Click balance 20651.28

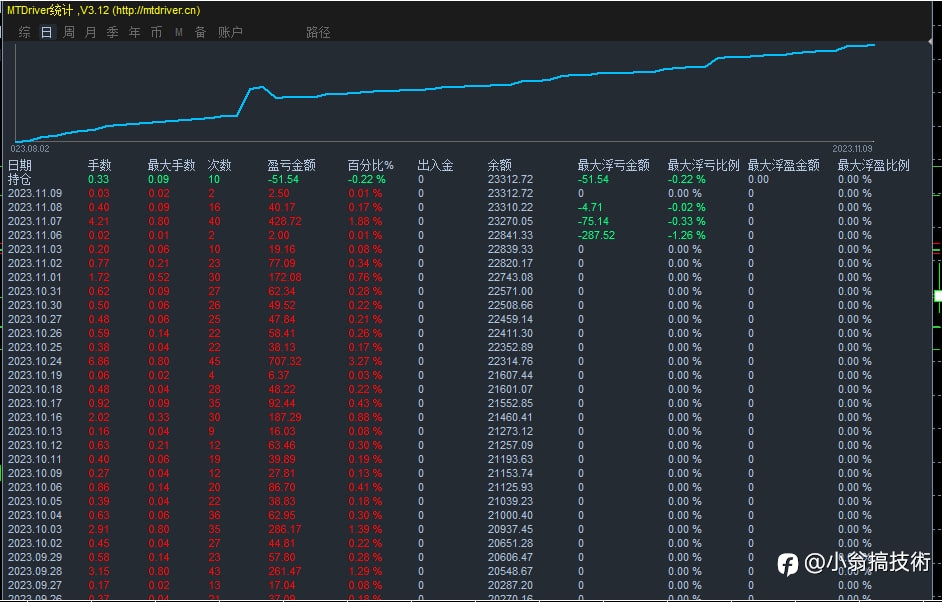510,543
